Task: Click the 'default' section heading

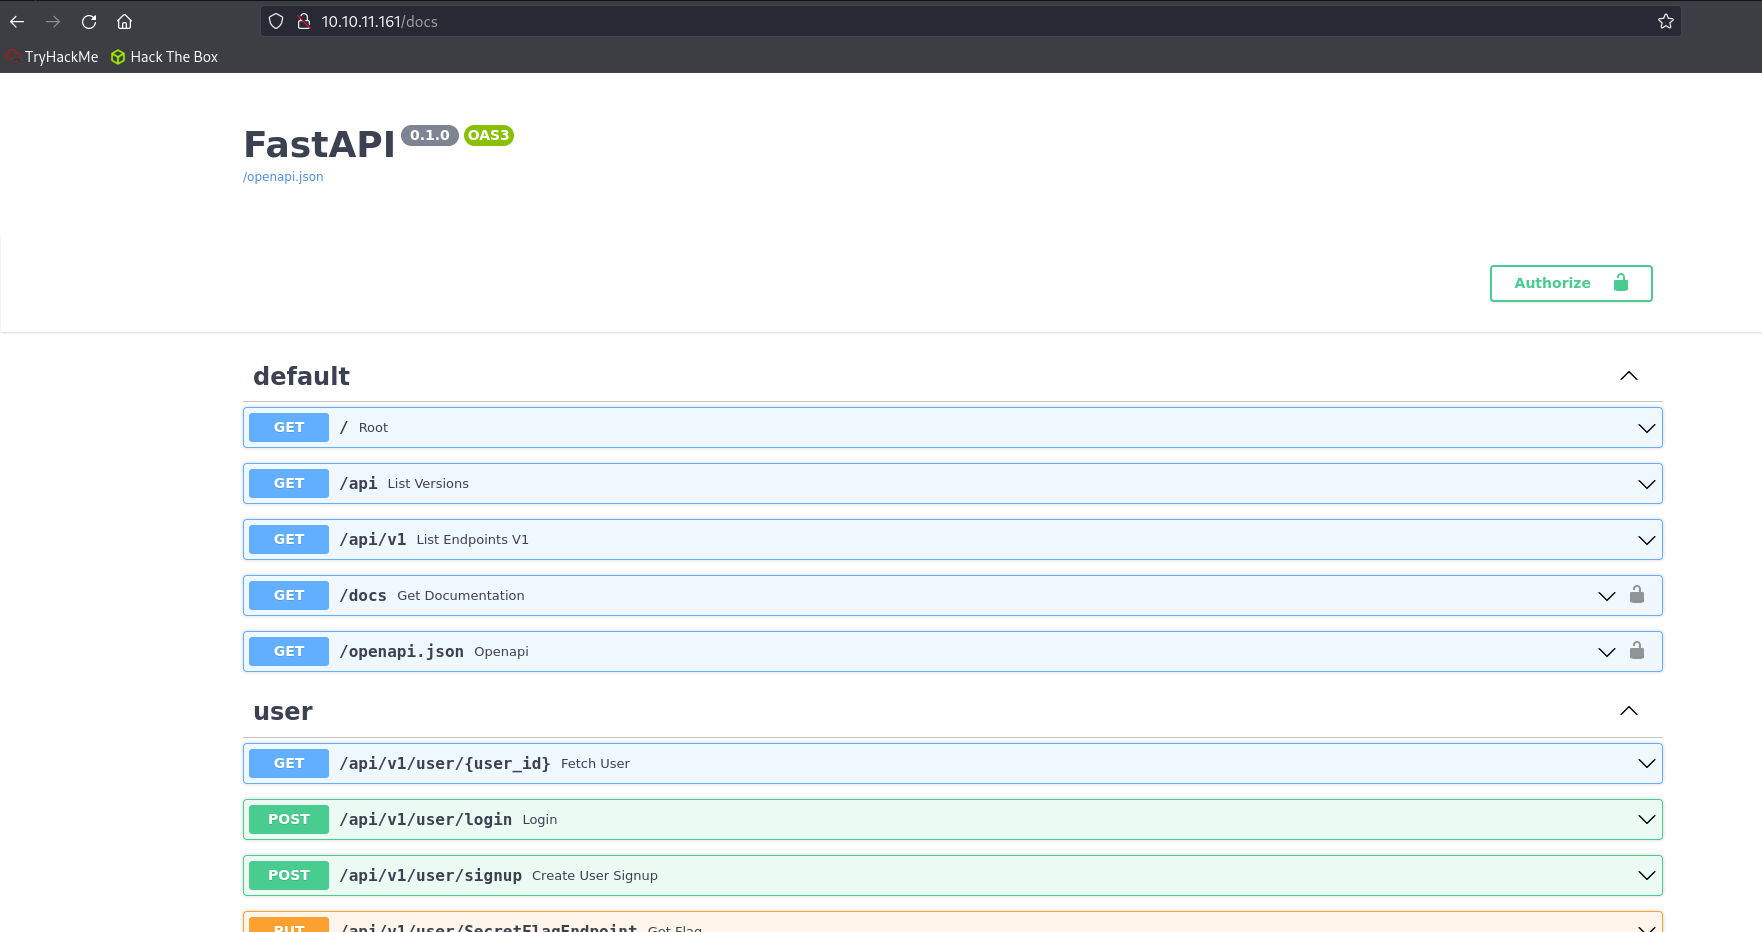Action: pyautogui.click(x=301, y=376)
